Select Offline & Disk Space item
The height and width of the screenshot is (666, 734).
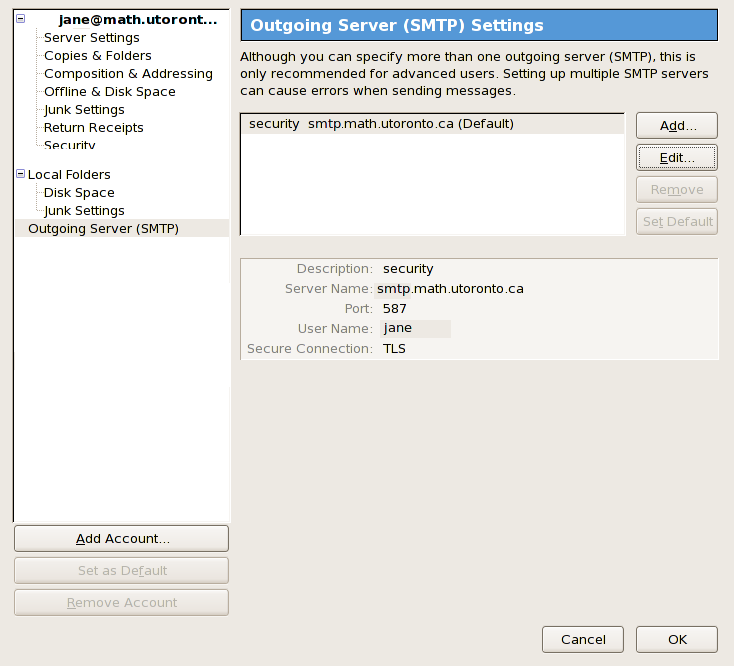tap(110, 92)
